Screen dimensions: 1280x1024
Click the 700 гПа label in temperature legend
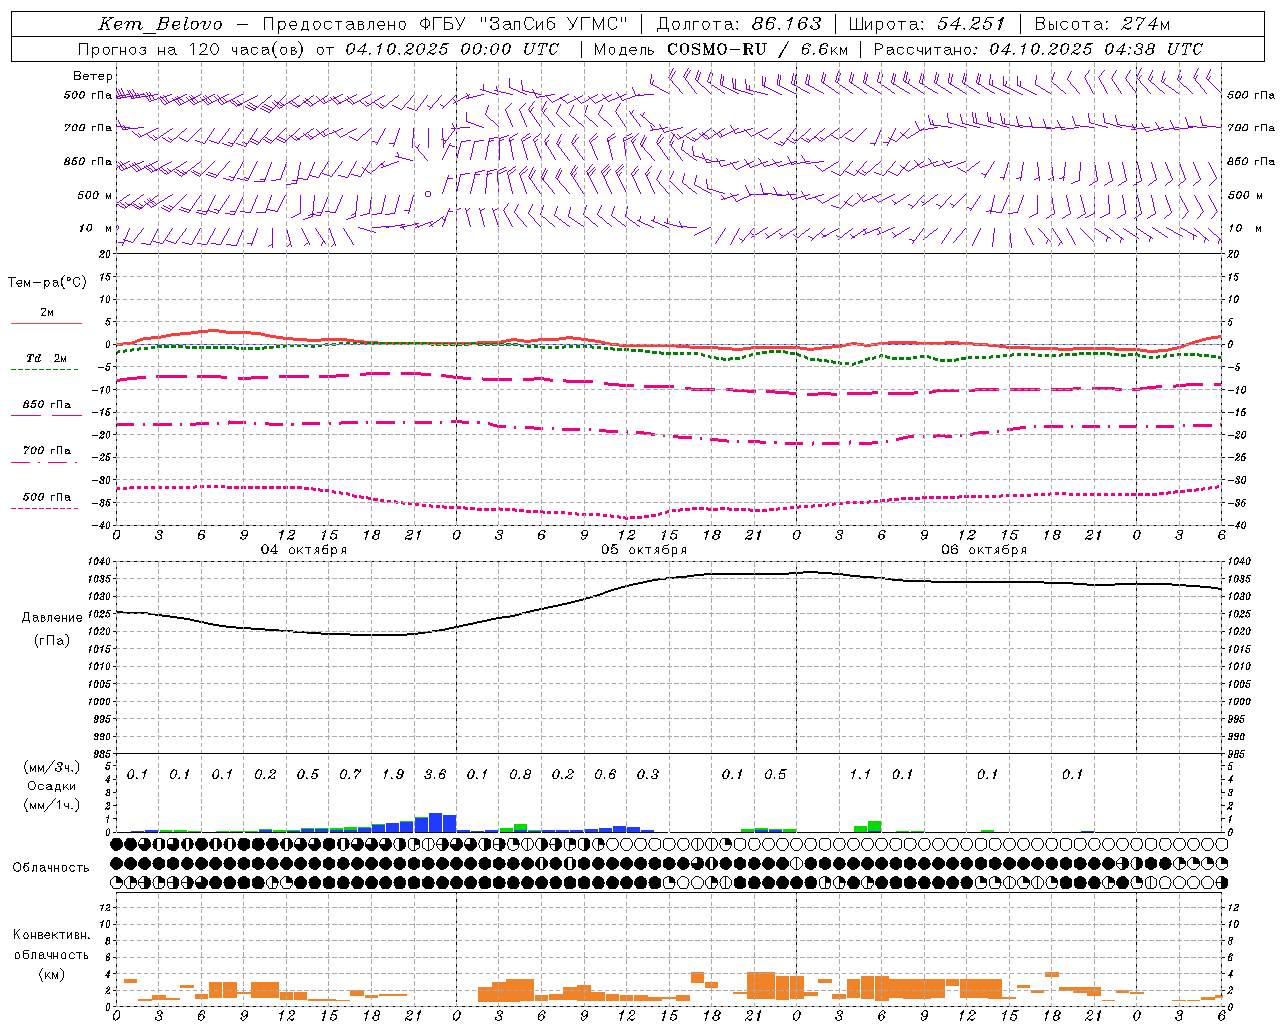click(x=47, y=450)
